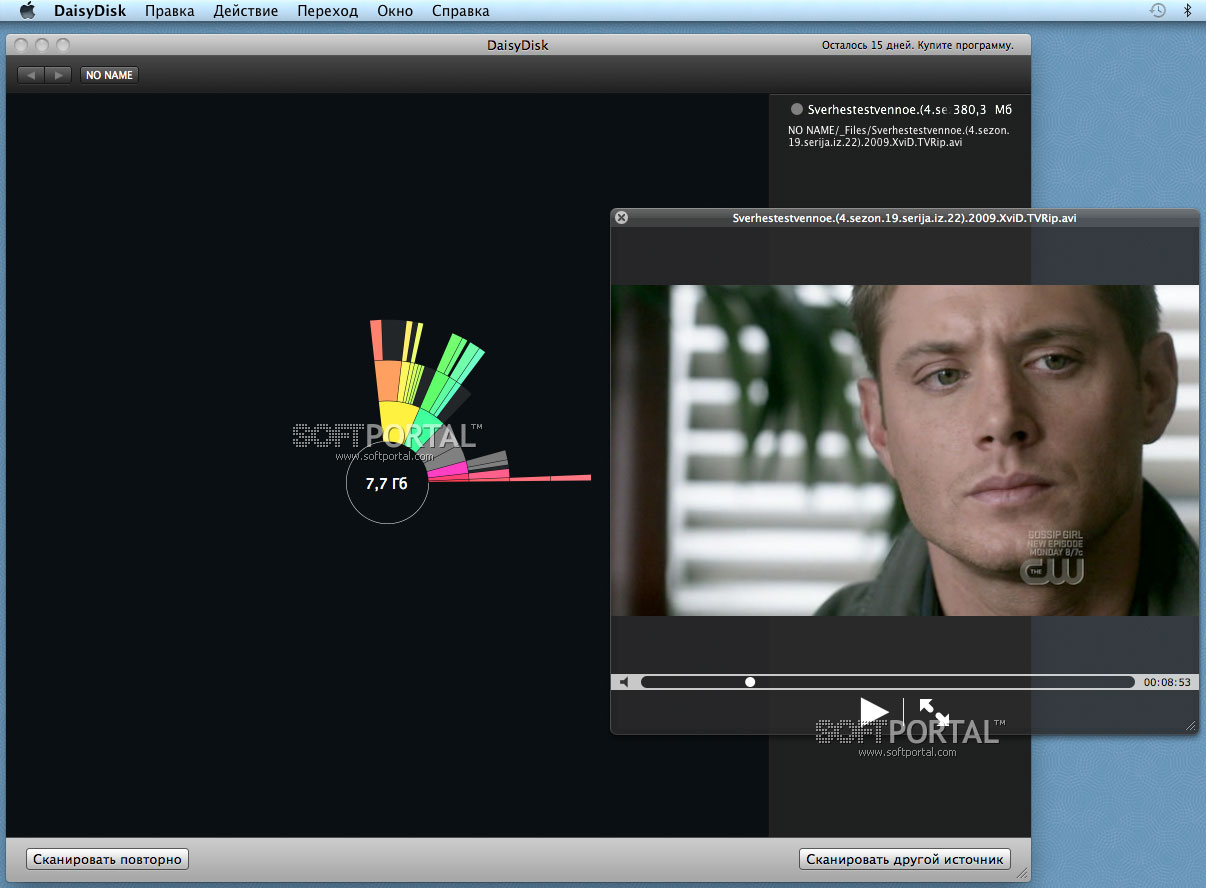Play the video preview
The image size is (1206, 888).
(x=874, y=711)
